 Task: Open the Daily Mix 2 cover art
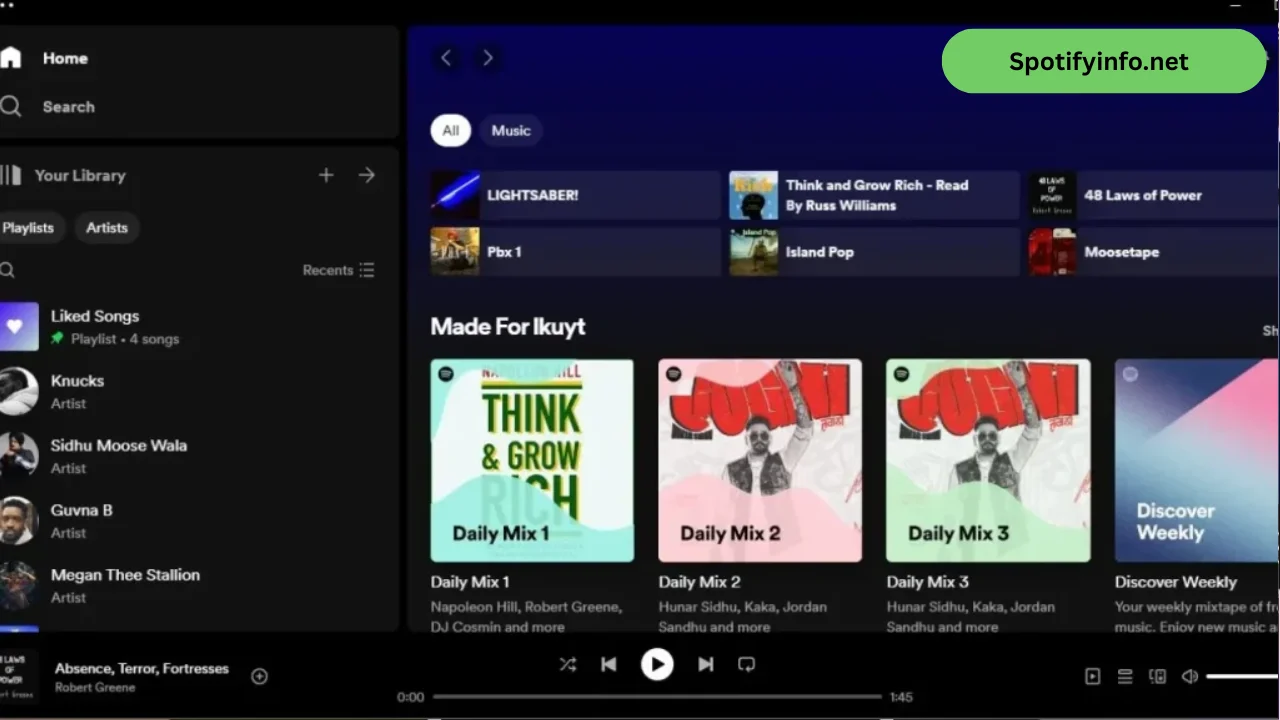(x=760, y=461)
